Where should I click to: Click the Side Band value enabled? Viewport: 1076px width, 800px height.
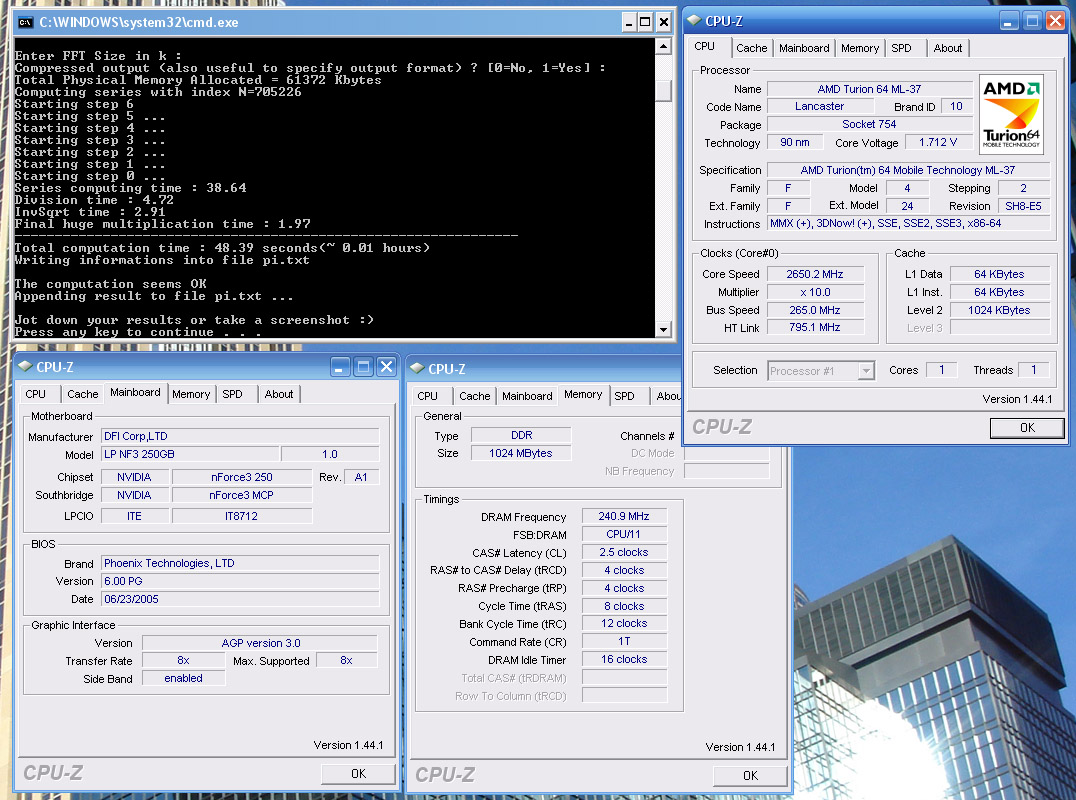(183, 679)
